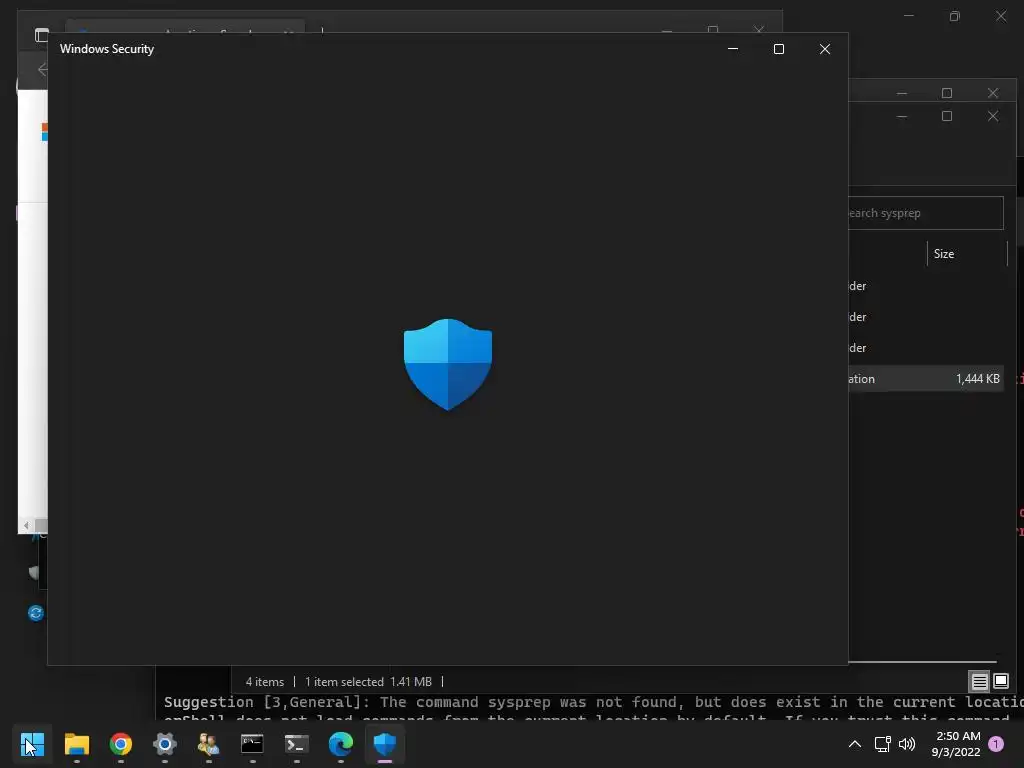Switch Explorer to large thumbnails view
Screen dimensions: 1024x768
[x=1000, y=682]
